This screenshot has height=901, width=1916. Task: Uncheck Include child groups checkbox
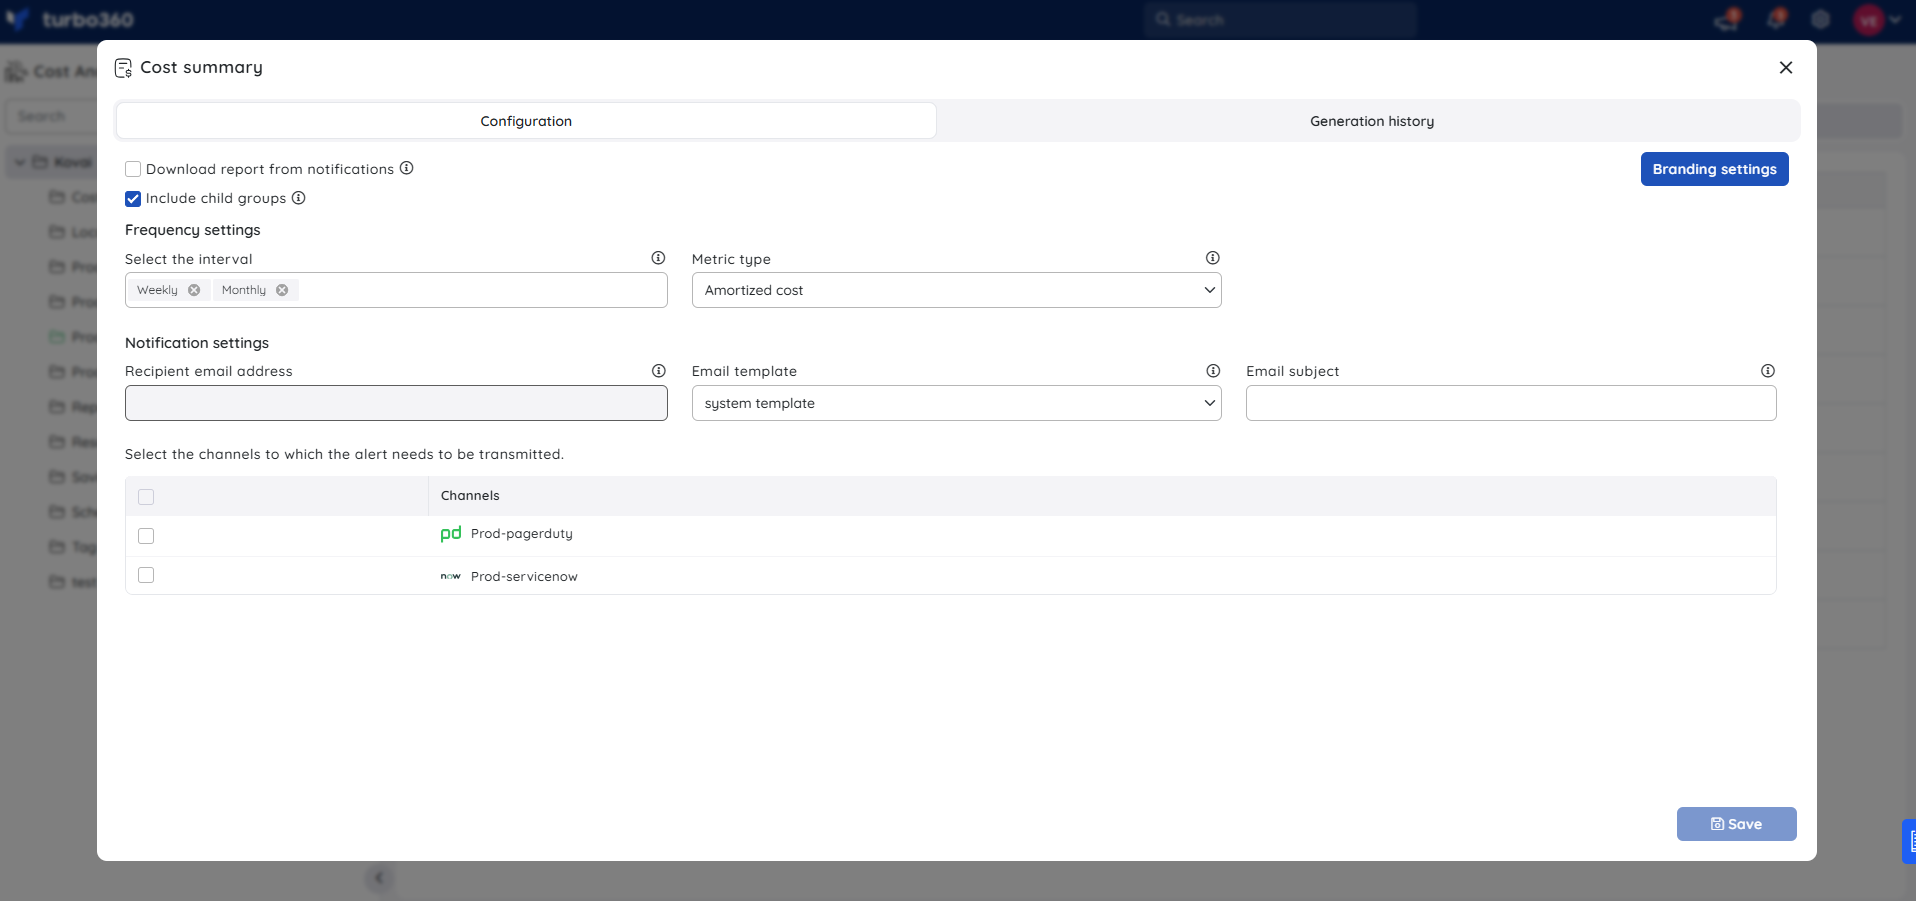click(133, 198)
